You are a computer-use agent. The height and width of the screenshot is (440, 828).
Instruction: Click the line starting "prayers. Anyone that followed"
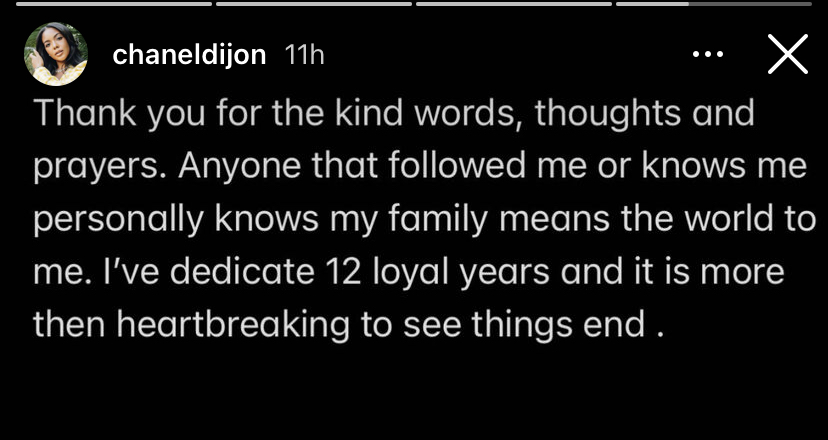[420, 166]
